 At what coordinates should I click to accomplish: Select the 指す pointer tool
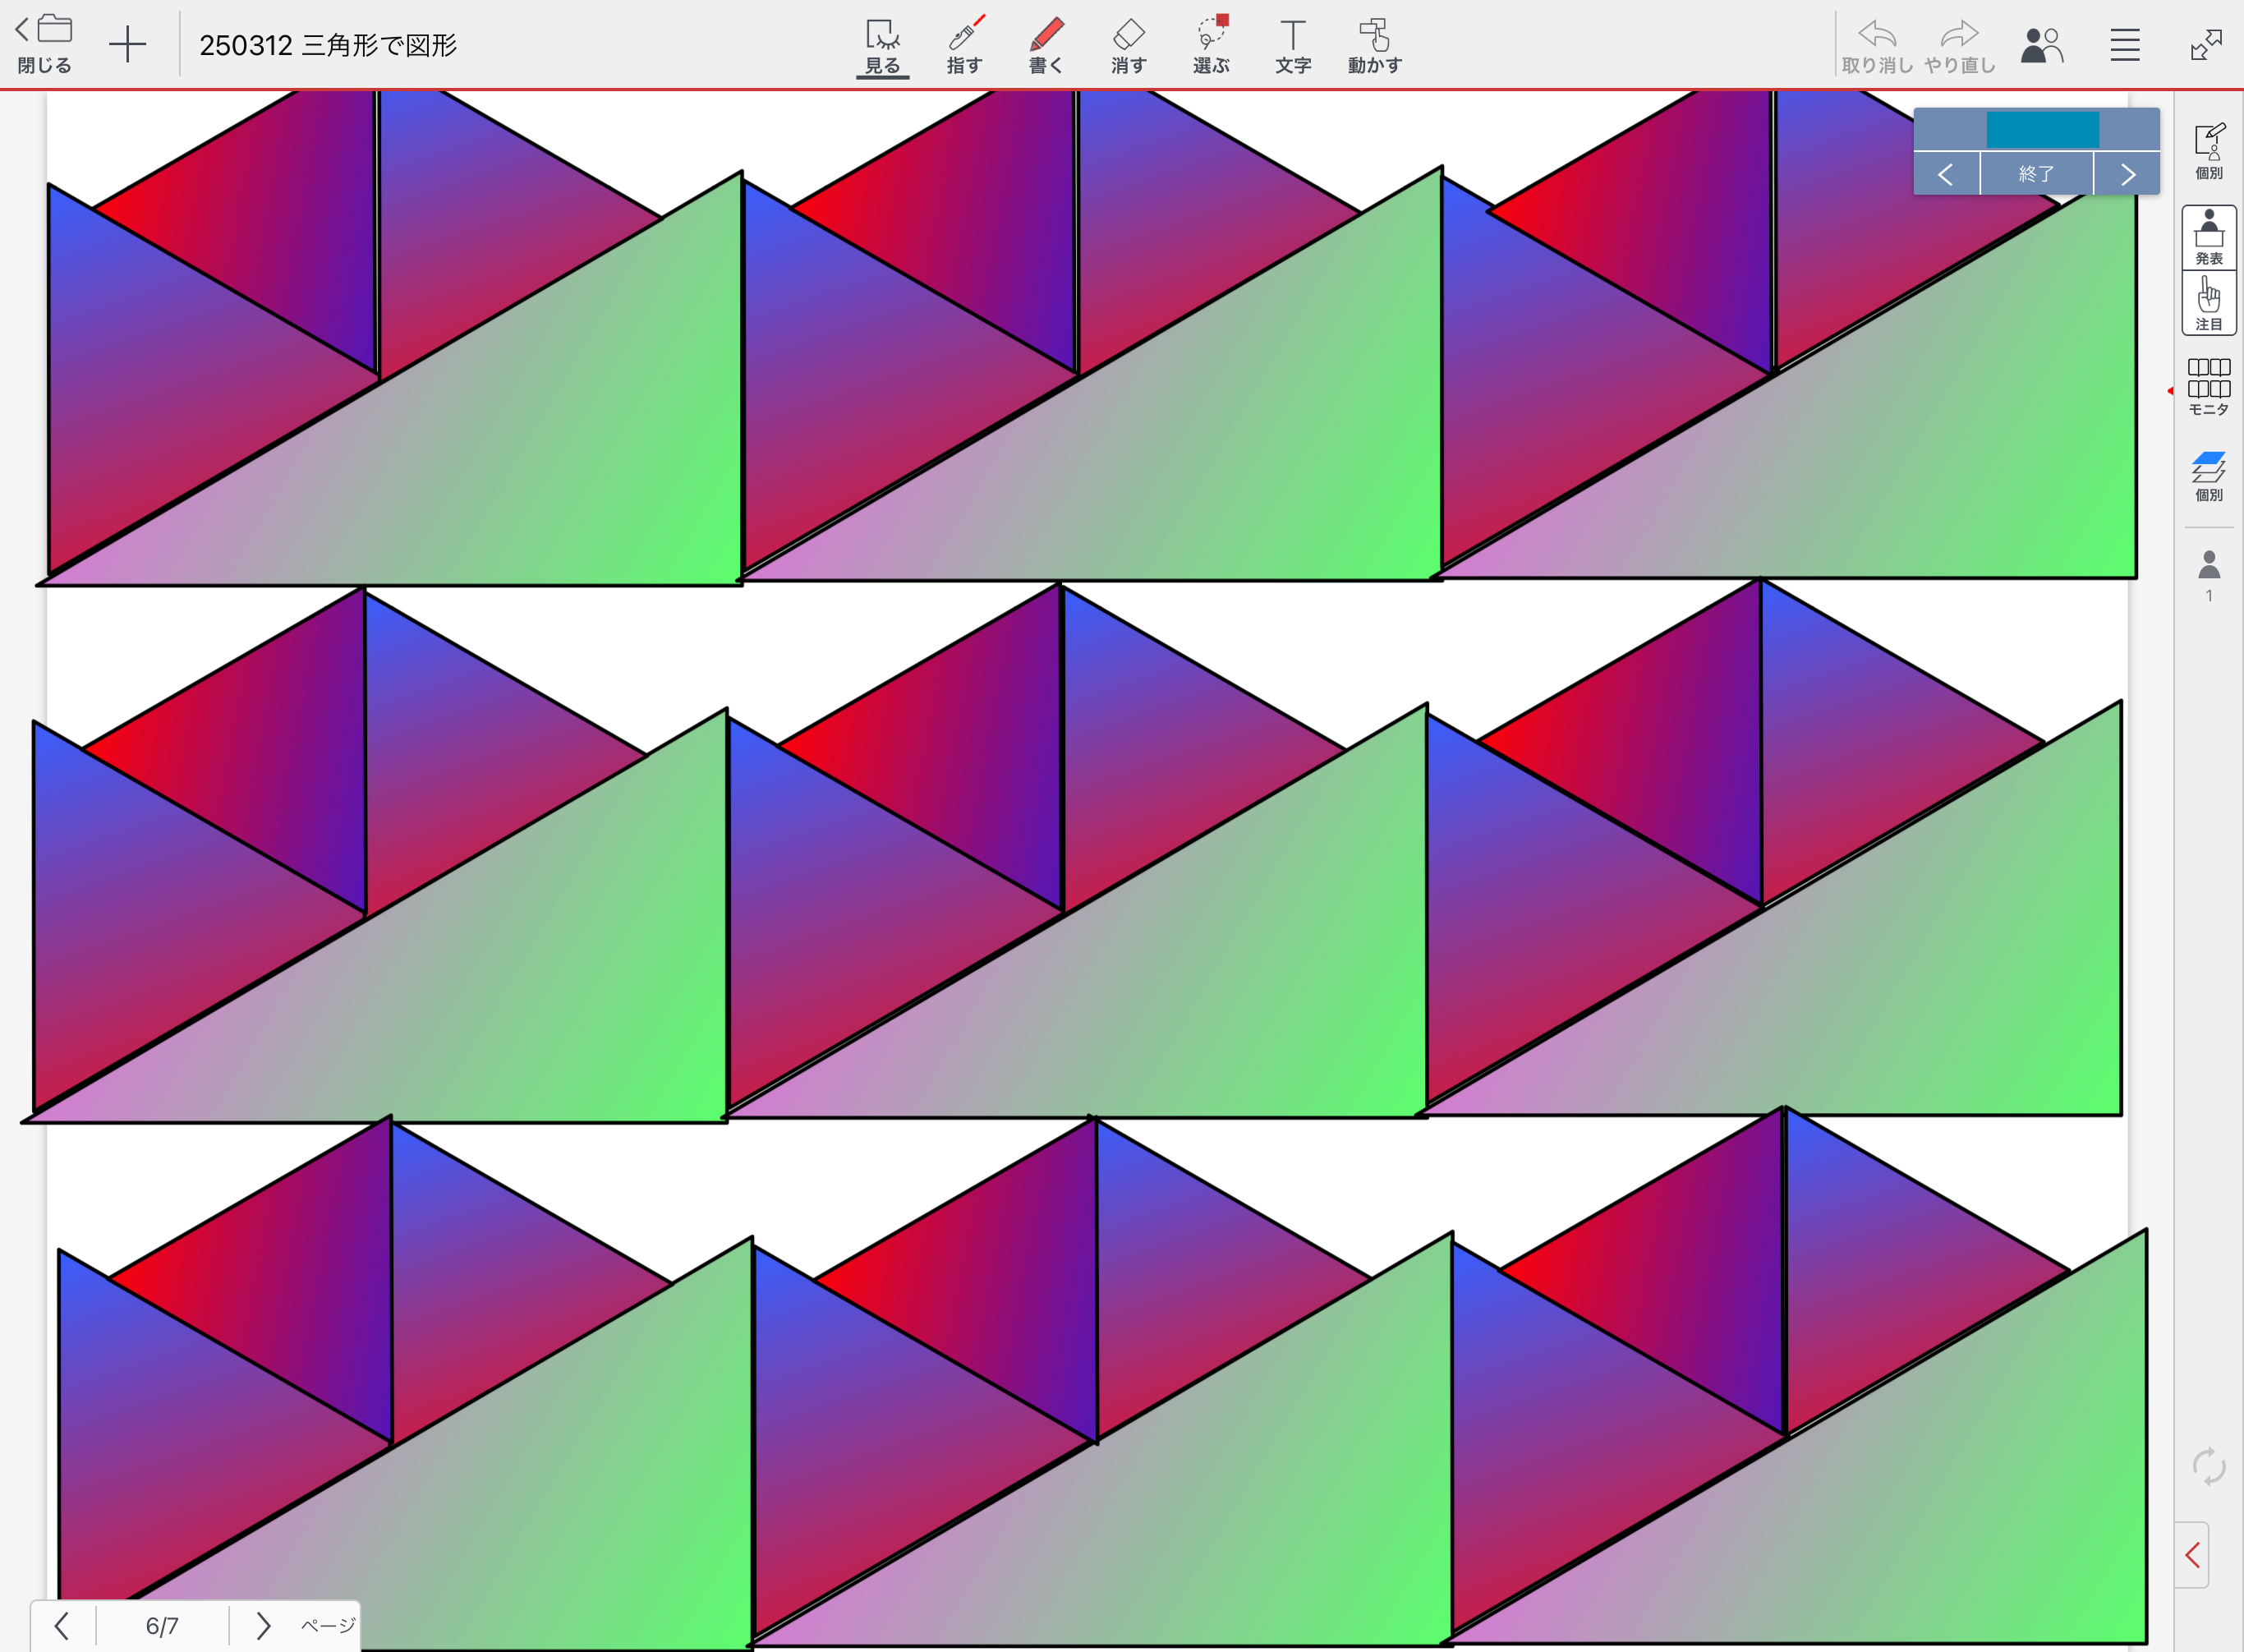tap(964, 46)
